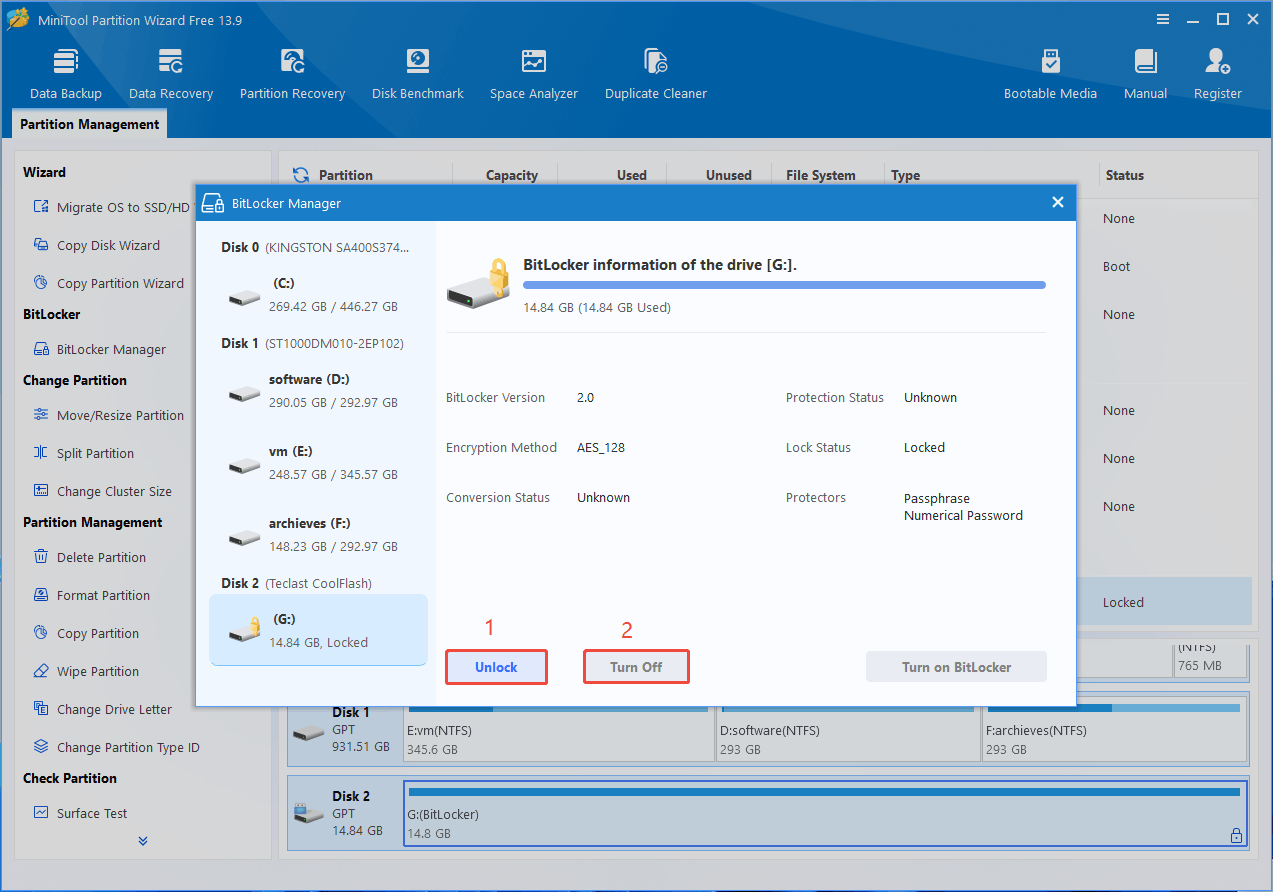
Task: Sort by Capacity column header
Action: coord(512,175)
